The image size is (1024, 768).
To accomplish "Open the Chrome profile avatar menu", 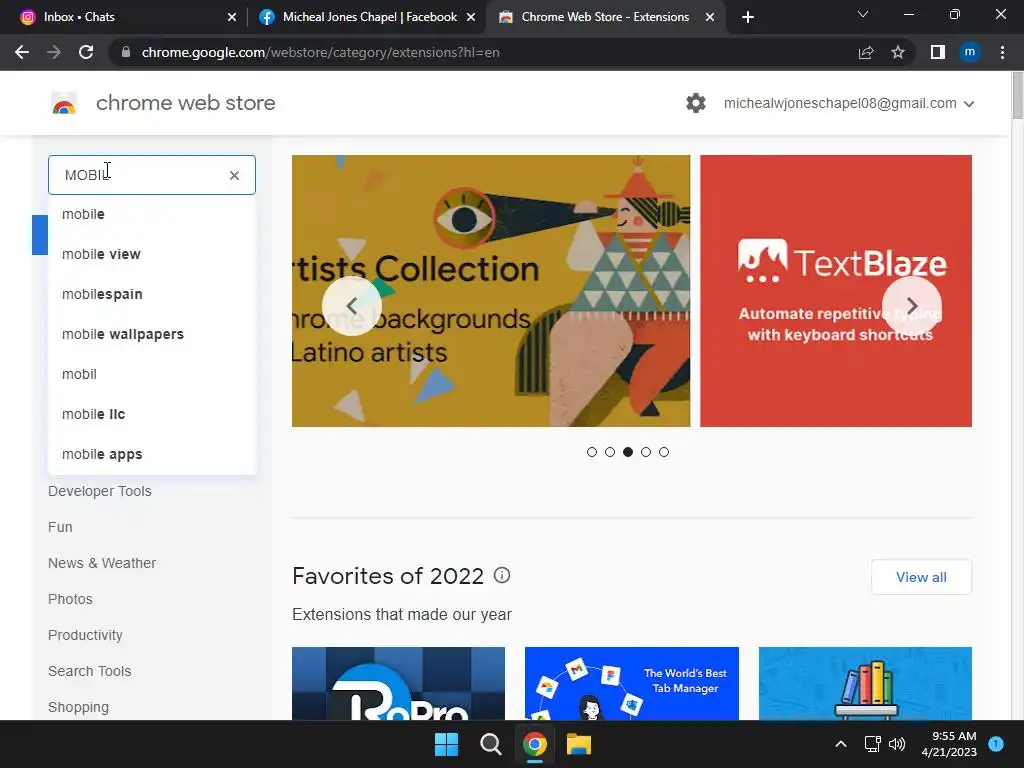I will (x=970, y=52).
